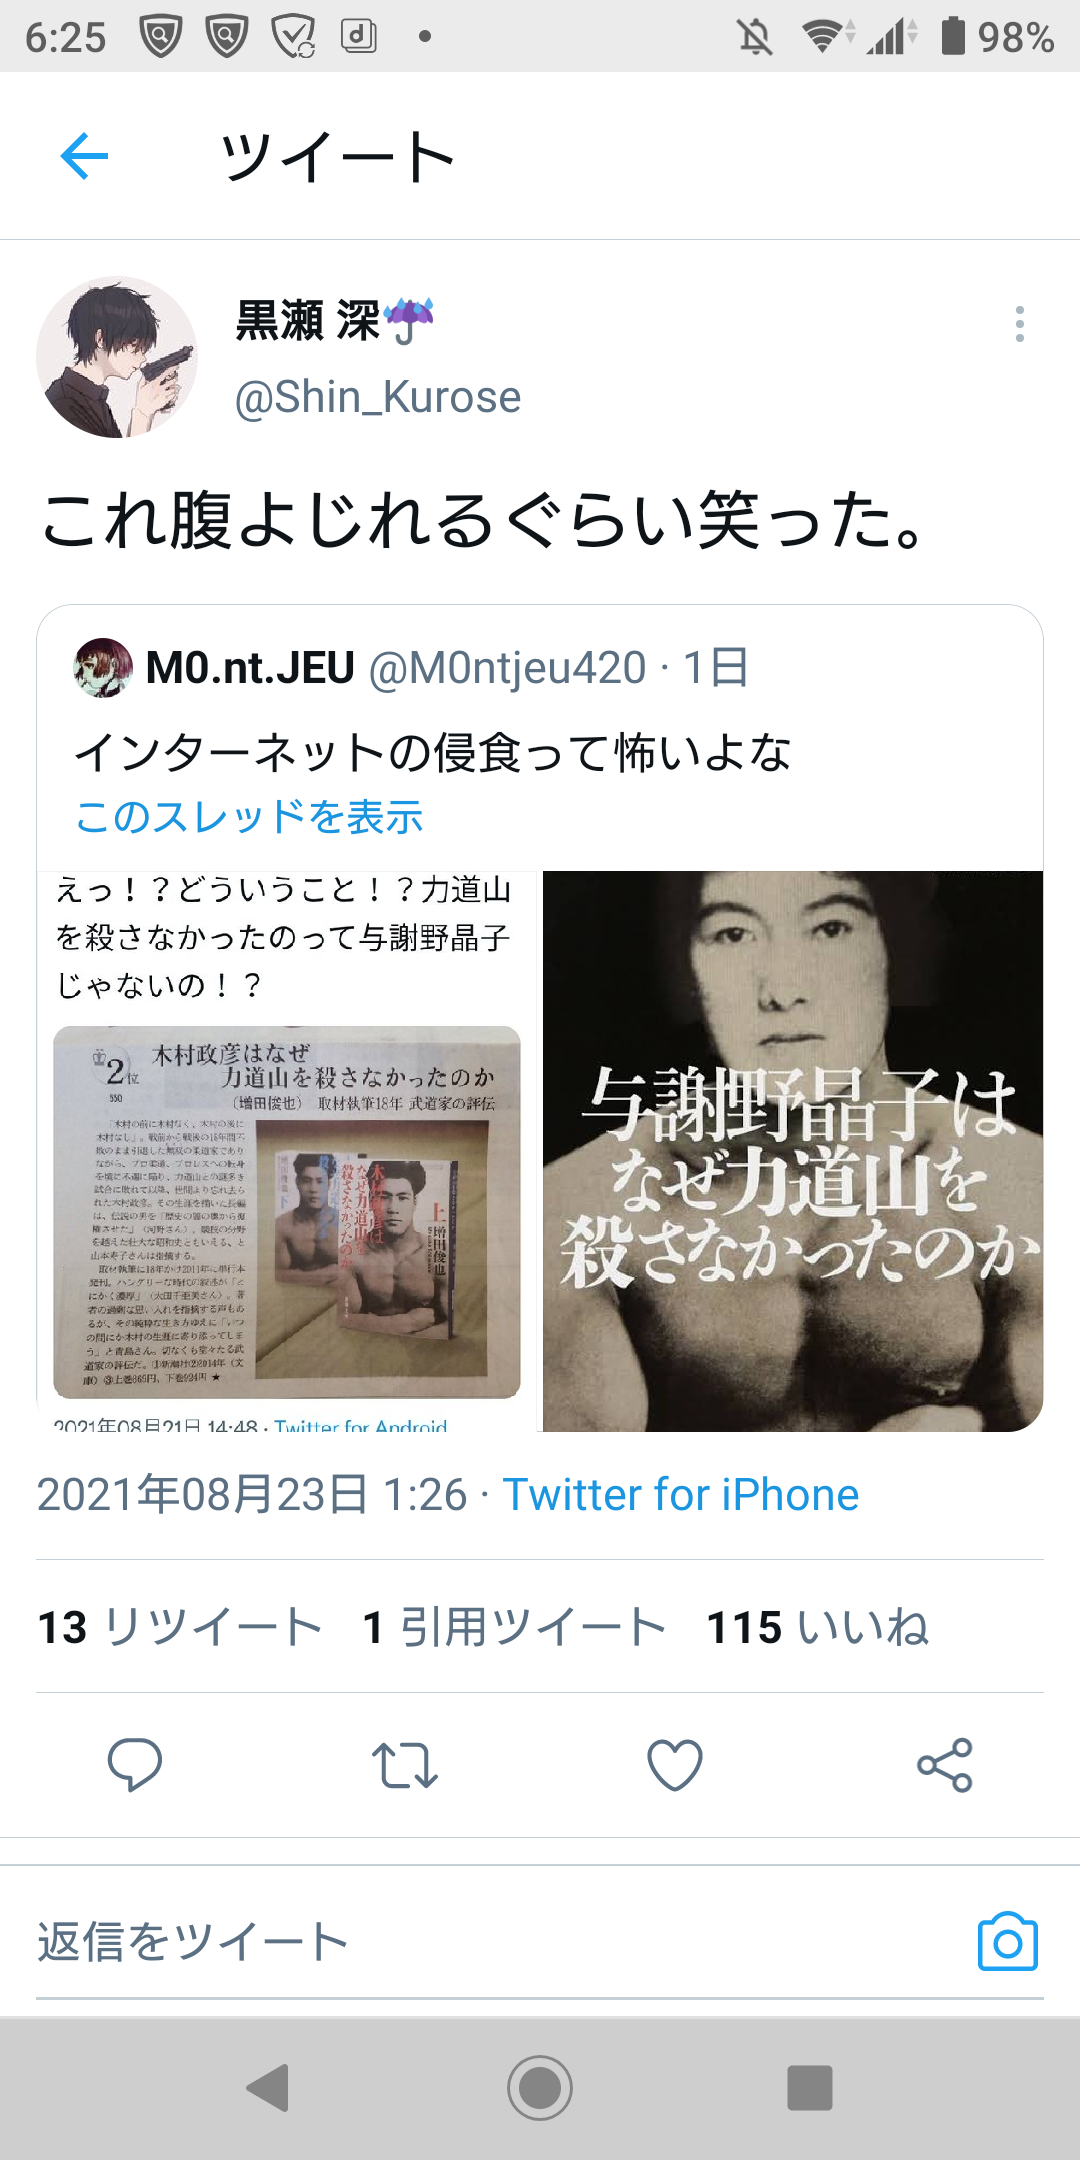1080x2160 pixels.
Task: Tap the blue back arrow
Action: (x=84, y=156)
